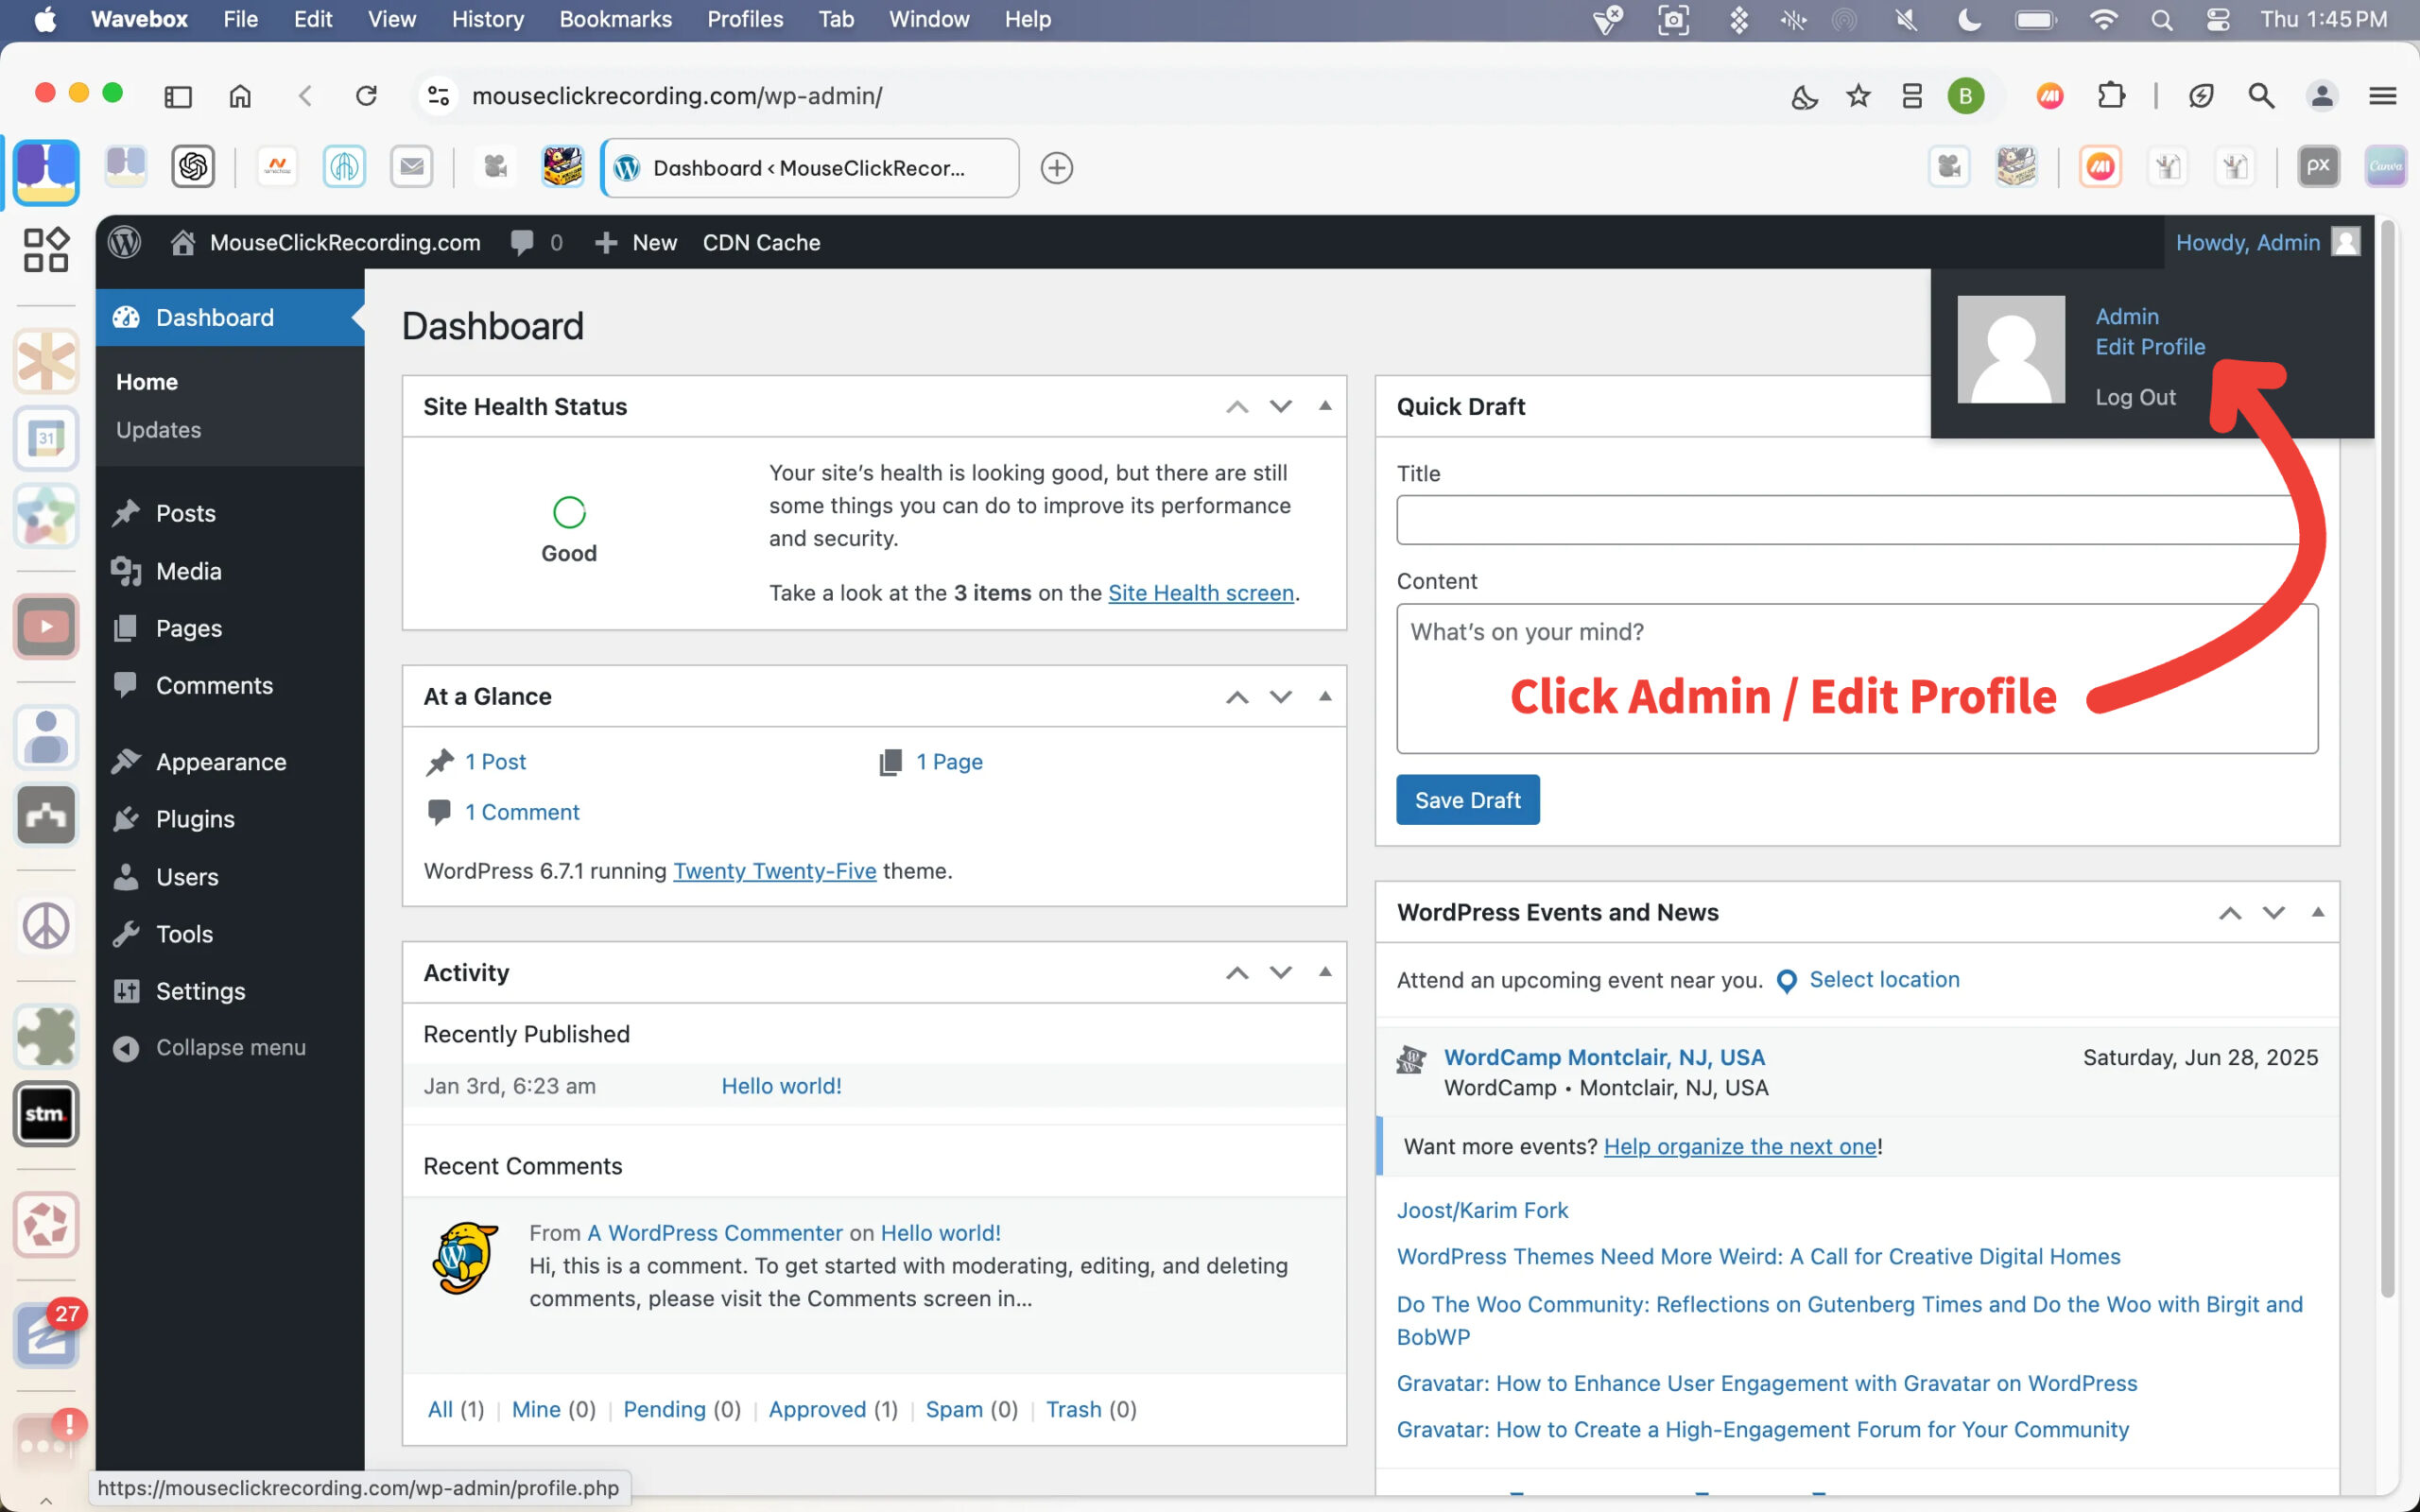Toggle the Activity panel collapse triangle

[1325, 972]
